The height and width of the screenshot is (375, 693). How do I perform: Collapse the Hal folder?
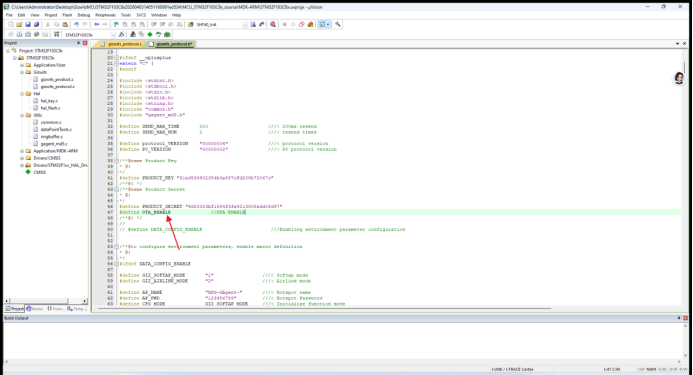(x=22, y=94)
